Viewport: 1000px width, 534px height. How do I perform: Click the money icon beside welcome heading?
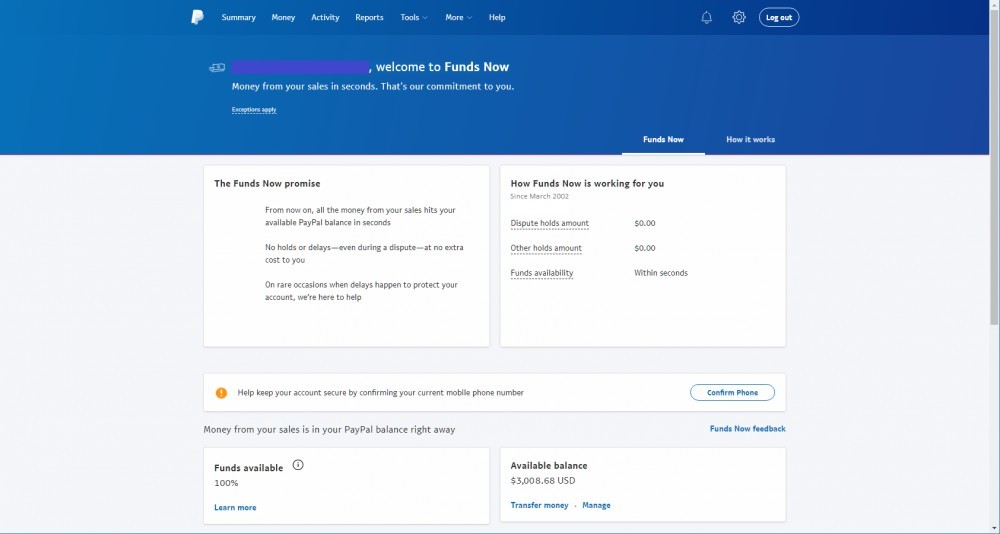[x=217, y=68]
